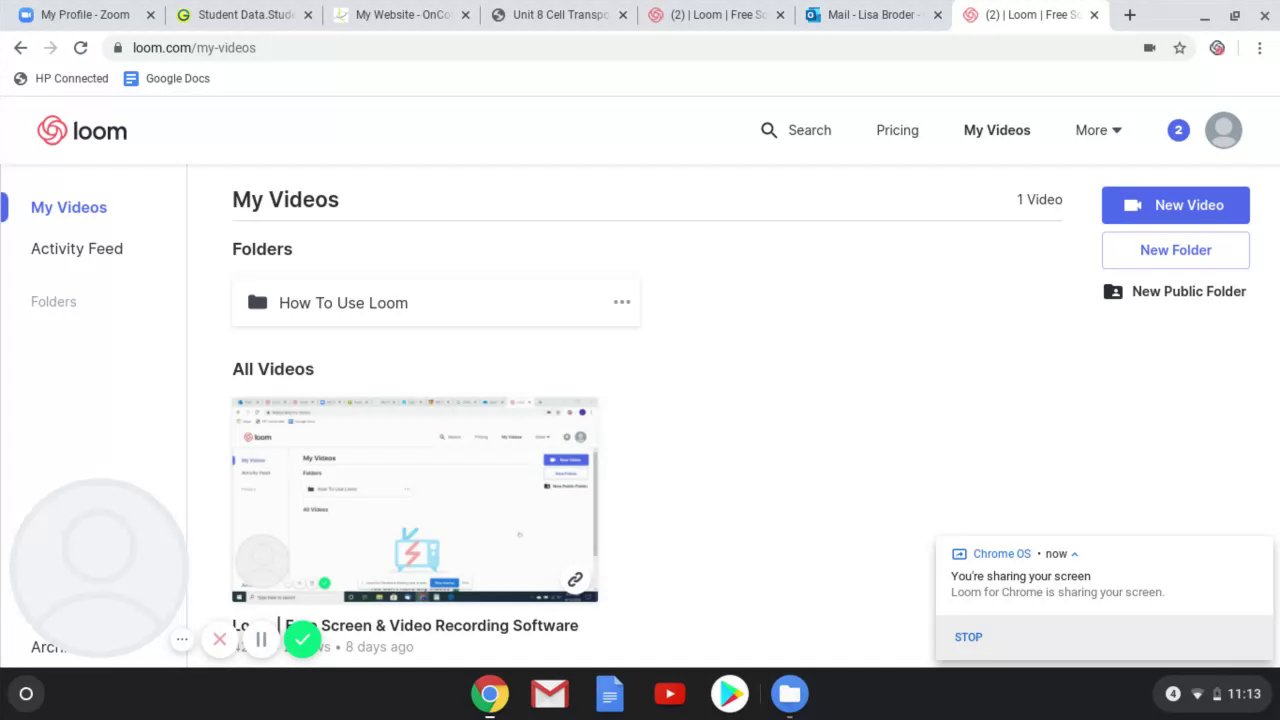1280x720 pixels.
Task: Open system tray showing 11:13
Action: pos(1213,693)
